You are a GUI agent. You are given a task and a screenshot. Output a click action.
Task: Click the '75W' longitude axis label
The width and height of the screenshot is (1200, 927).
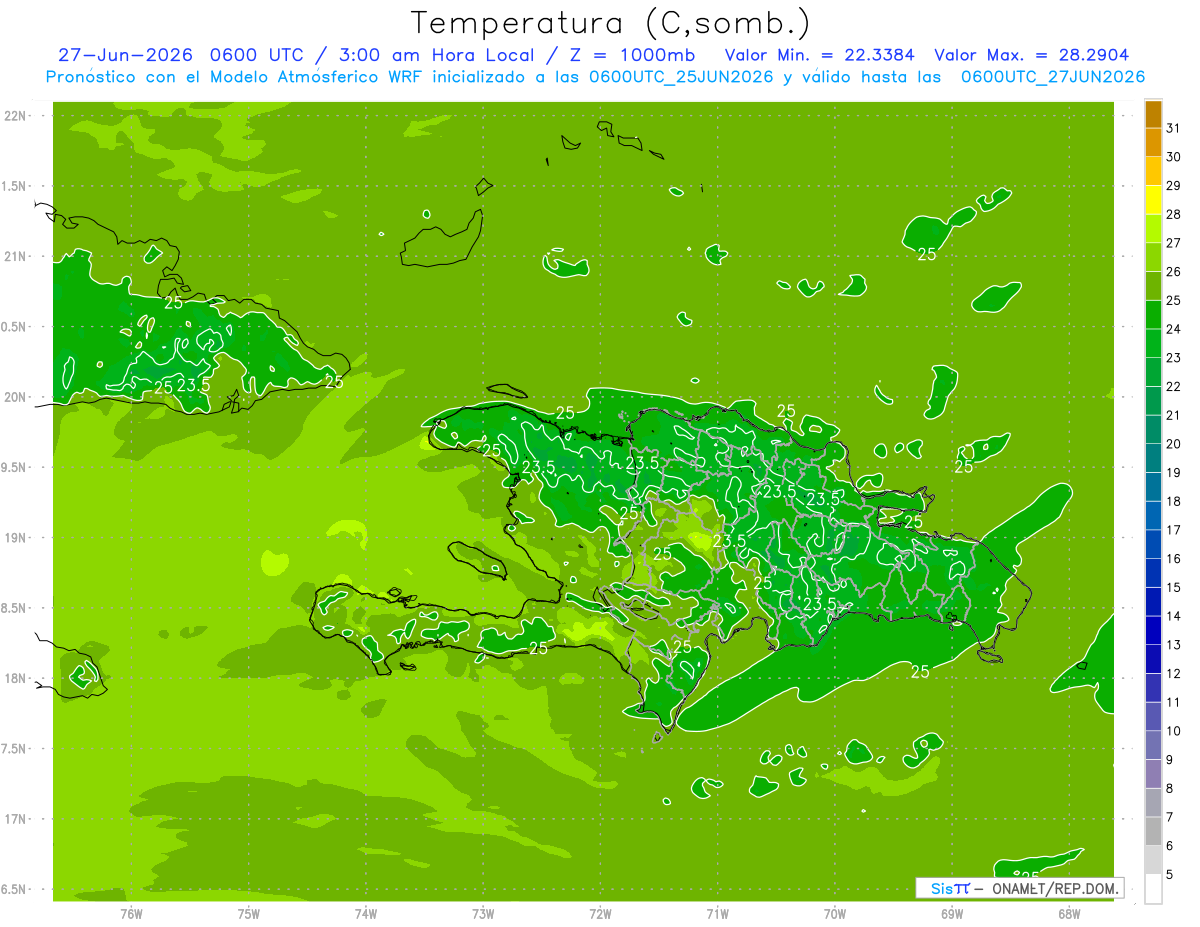249,913
